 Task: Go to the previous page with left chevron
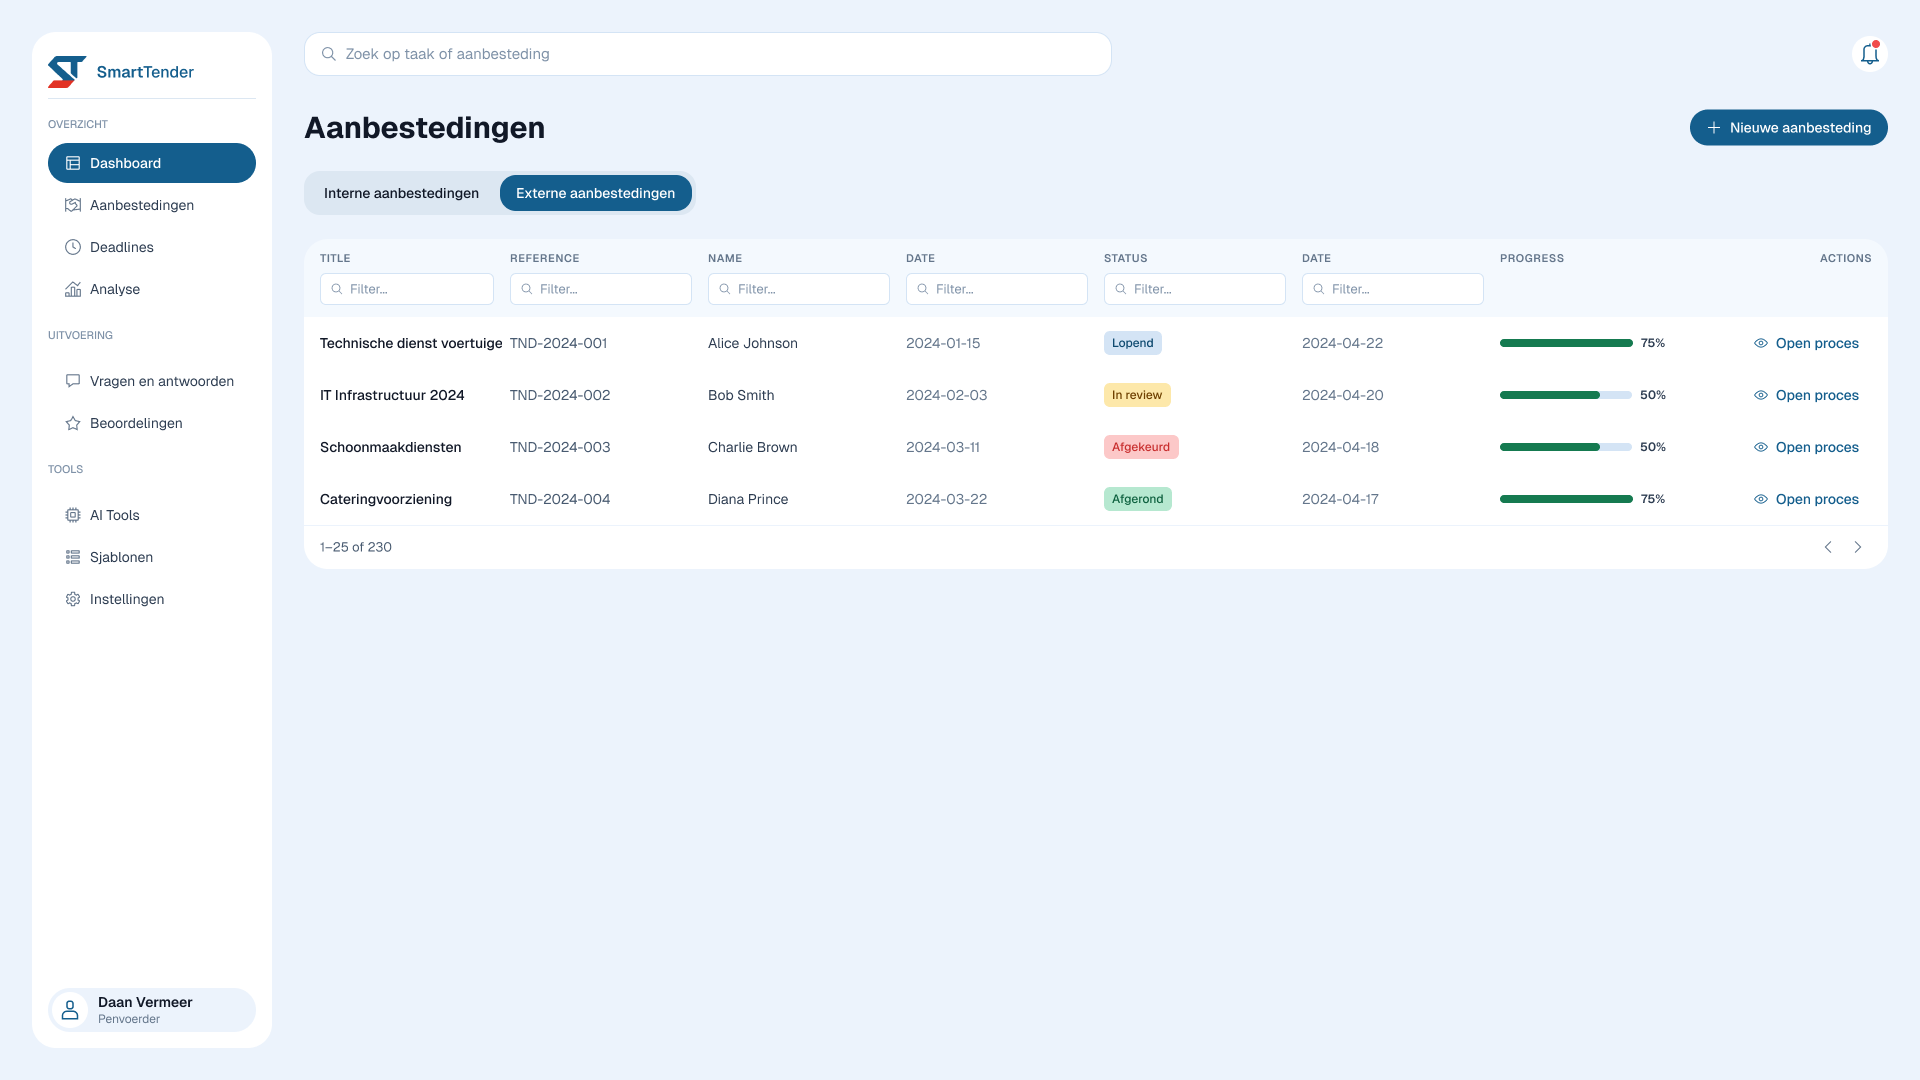tap(1828, 547)
